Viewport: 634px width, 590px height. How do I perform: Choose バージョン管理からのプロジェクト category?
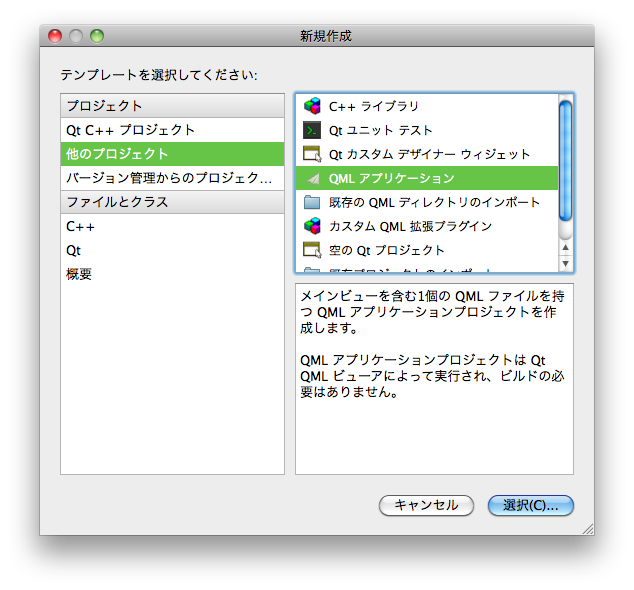pyautogui.click(x=168, y=178)
